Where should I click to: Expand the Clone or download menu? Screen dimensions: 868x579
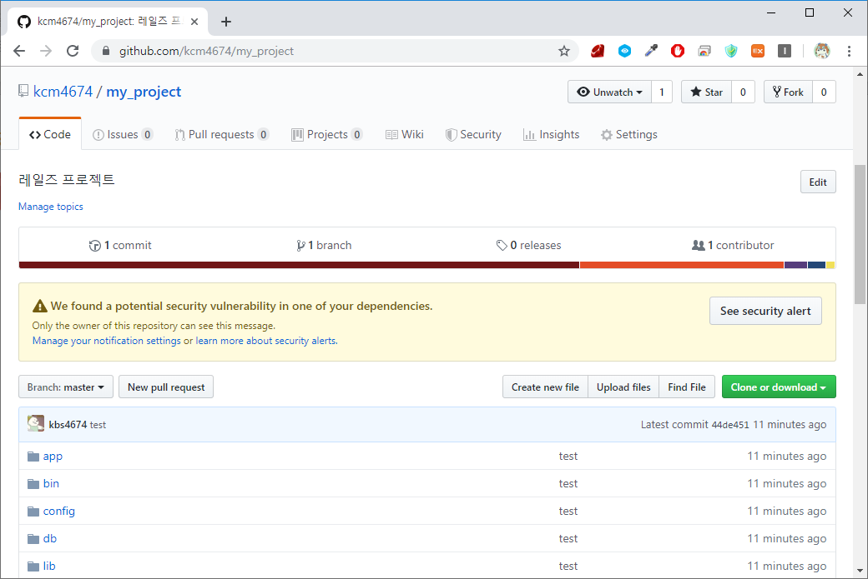[778, 387]
